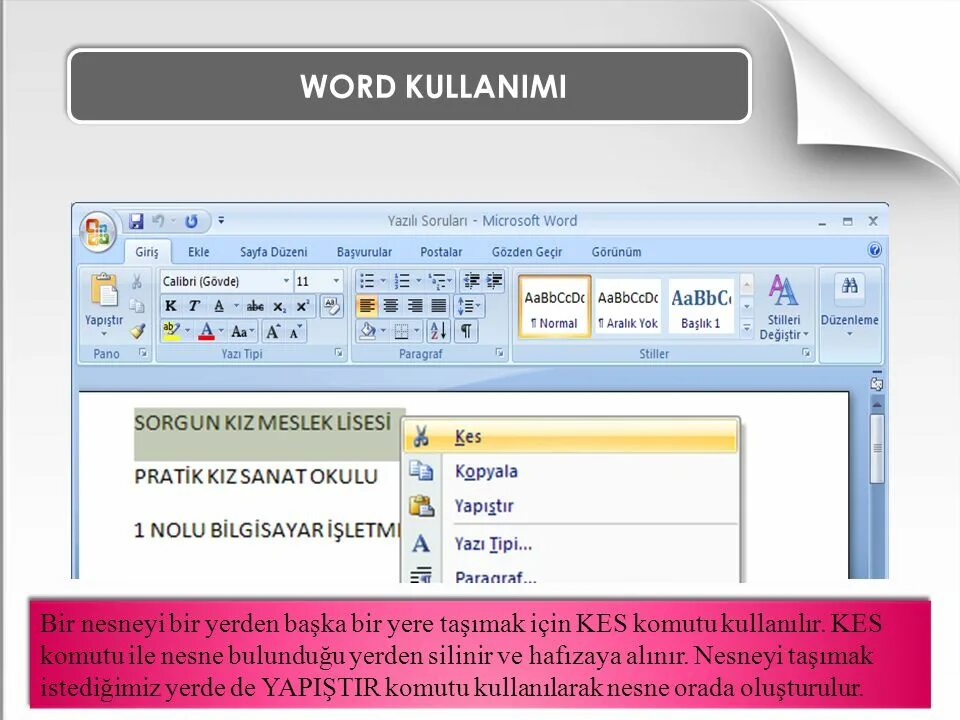Select the Normal style
Screen dimensions: 960x720
coord(555,307)
